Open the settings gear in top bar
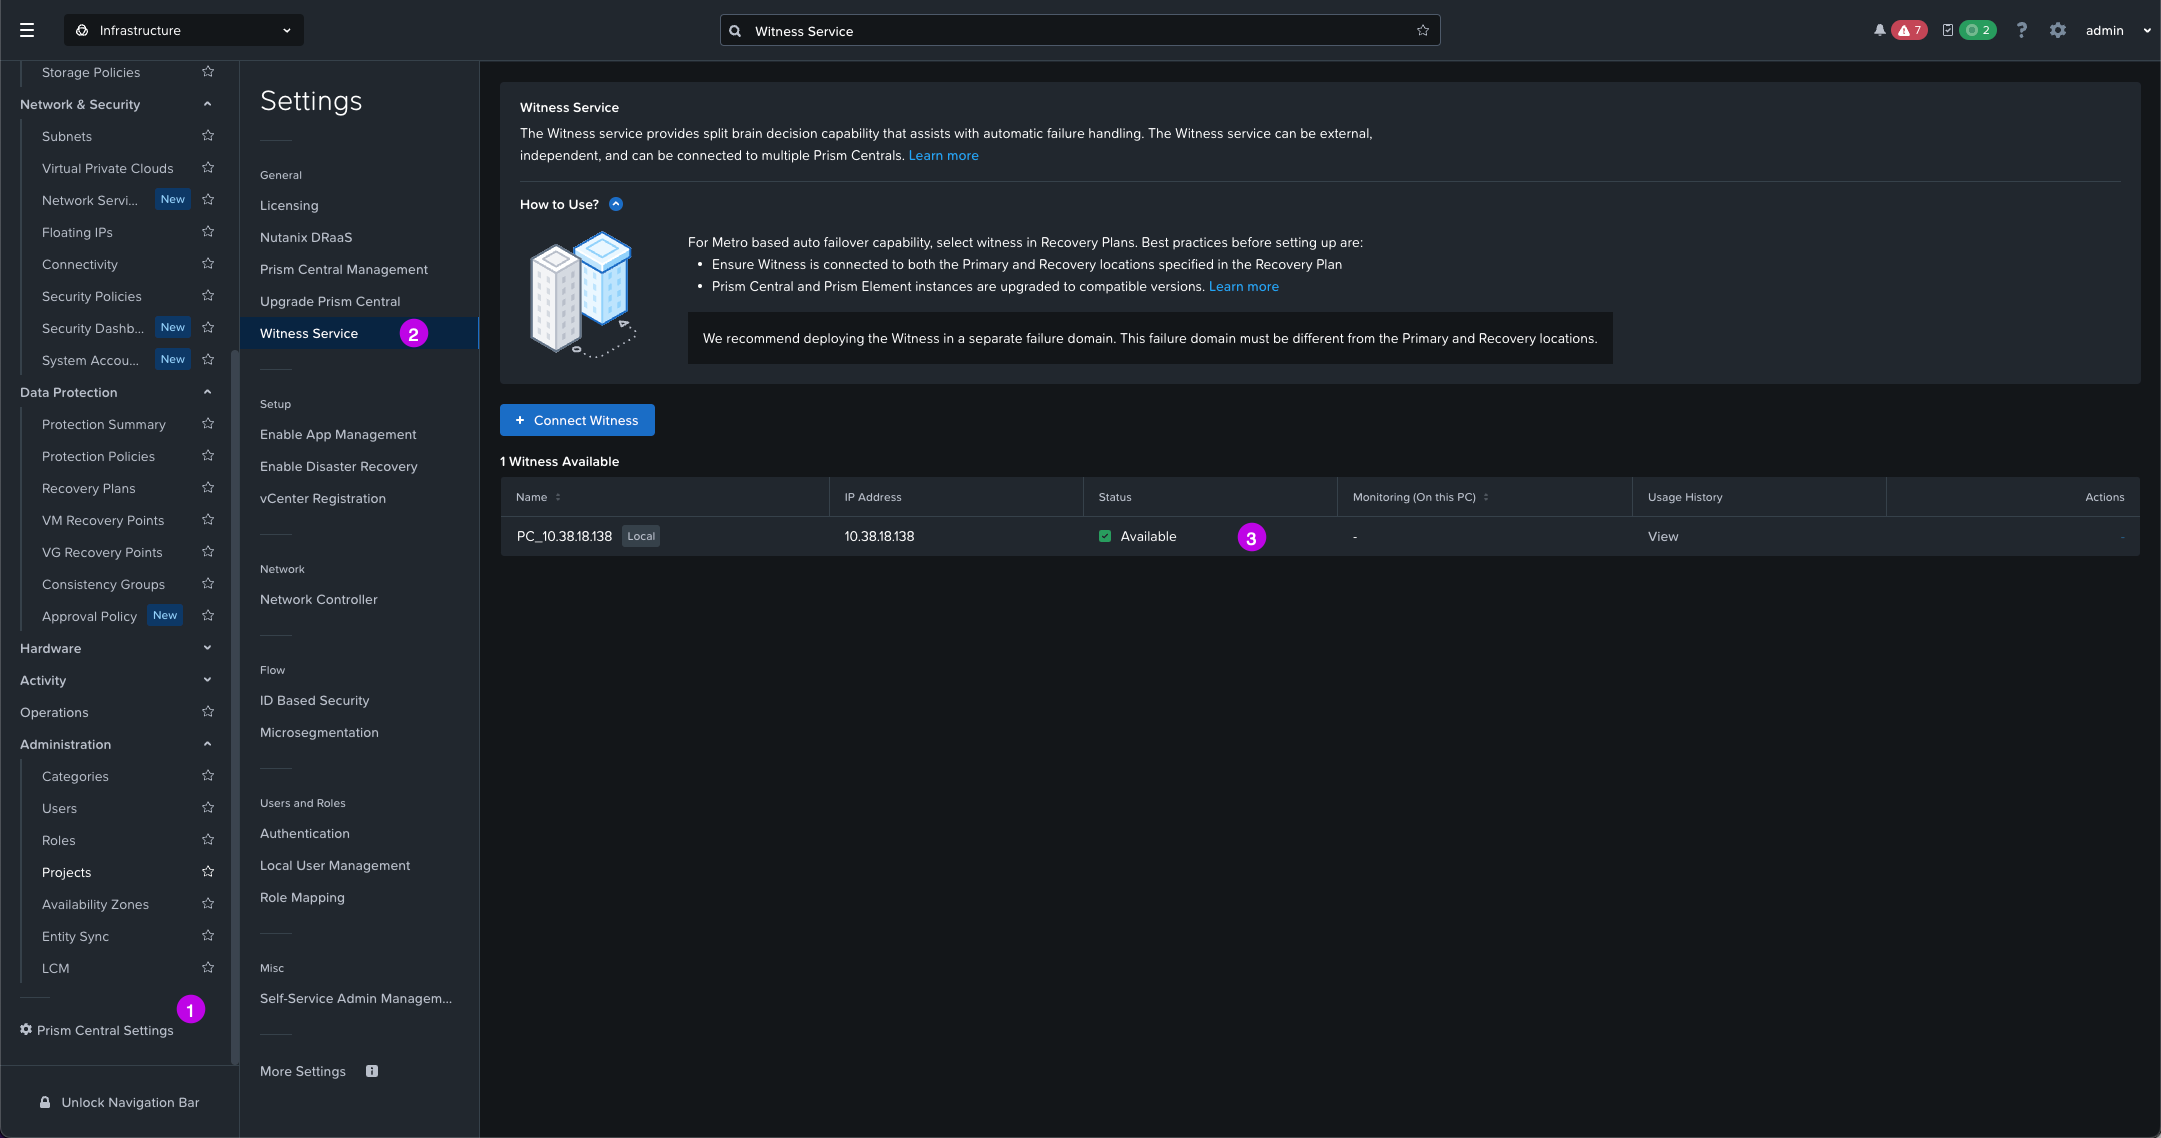The image size is (2161, 1138). (x=2057, y=30)
